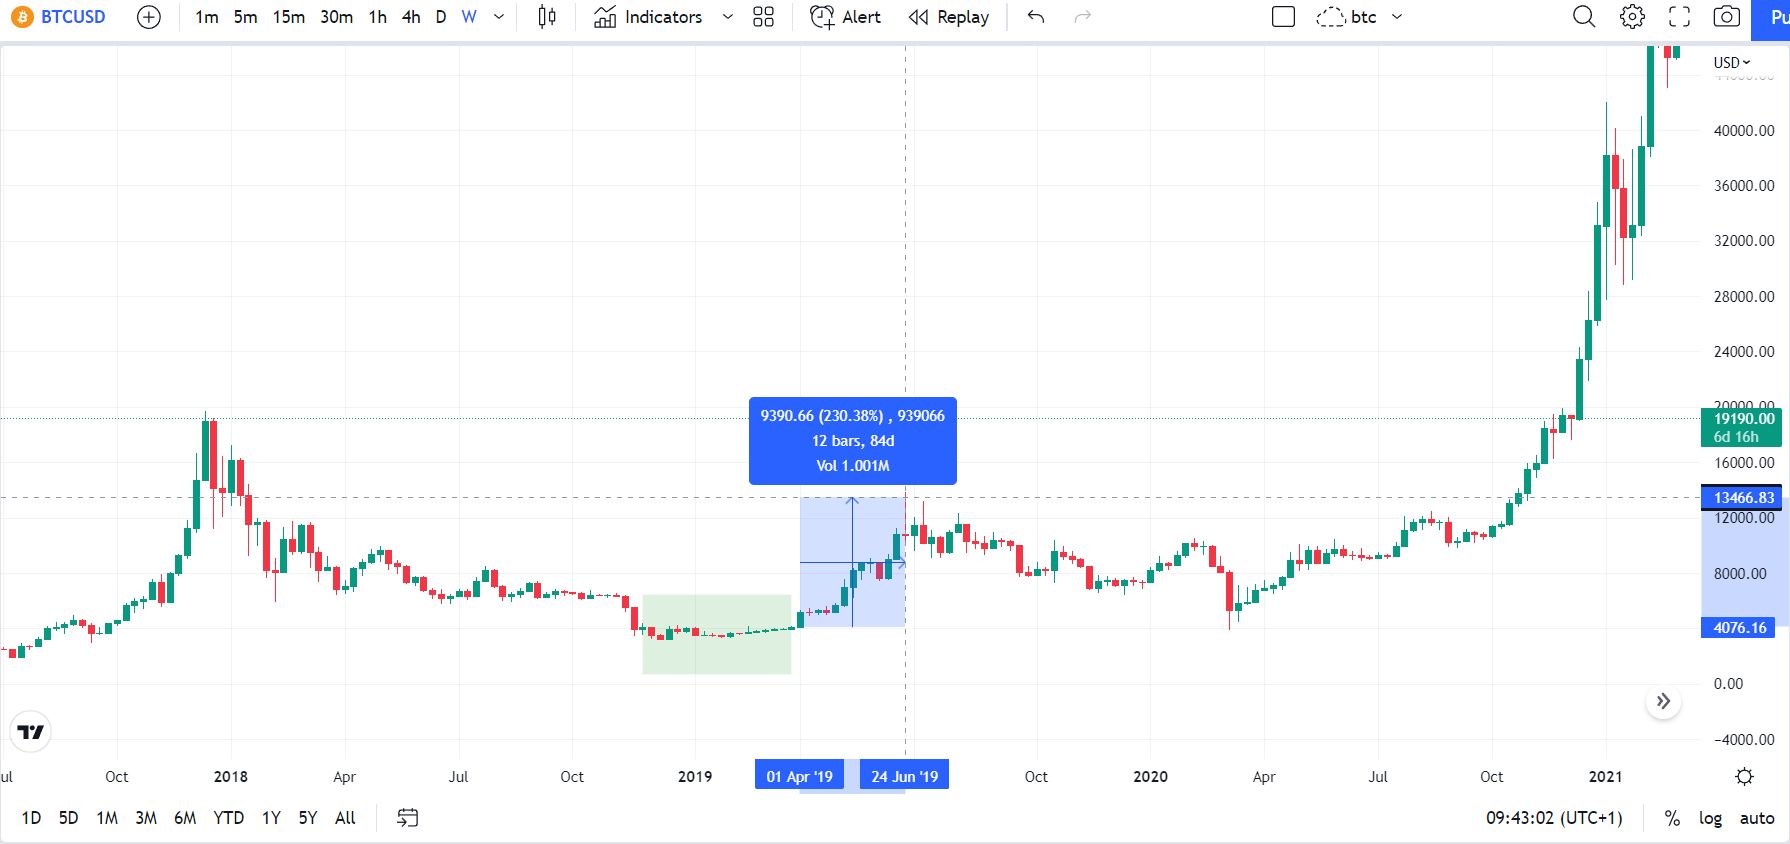Screen dimensions: 1790x844
Task: Switch to the 30m timeframe
Action: (336, 17)
